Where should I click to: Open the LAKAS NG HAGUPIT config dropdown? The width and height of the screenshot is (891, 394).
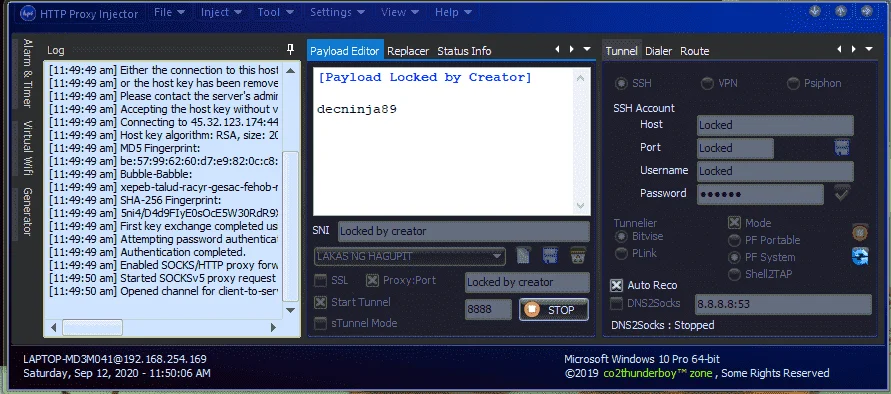click(409, 256)
